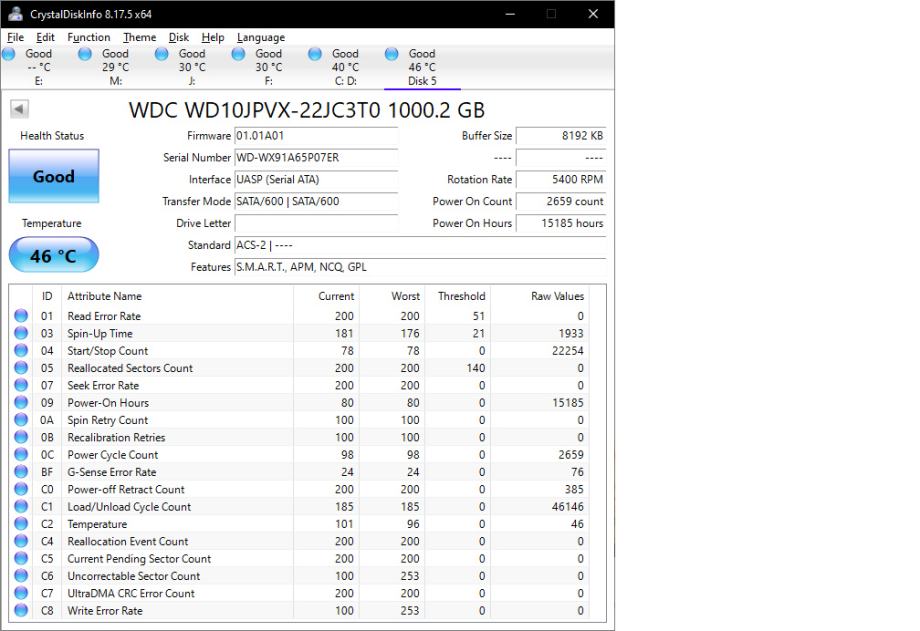Click the Power On Count value 2659 count
This screenshot has width=920, height=631.
pos(561,201)
